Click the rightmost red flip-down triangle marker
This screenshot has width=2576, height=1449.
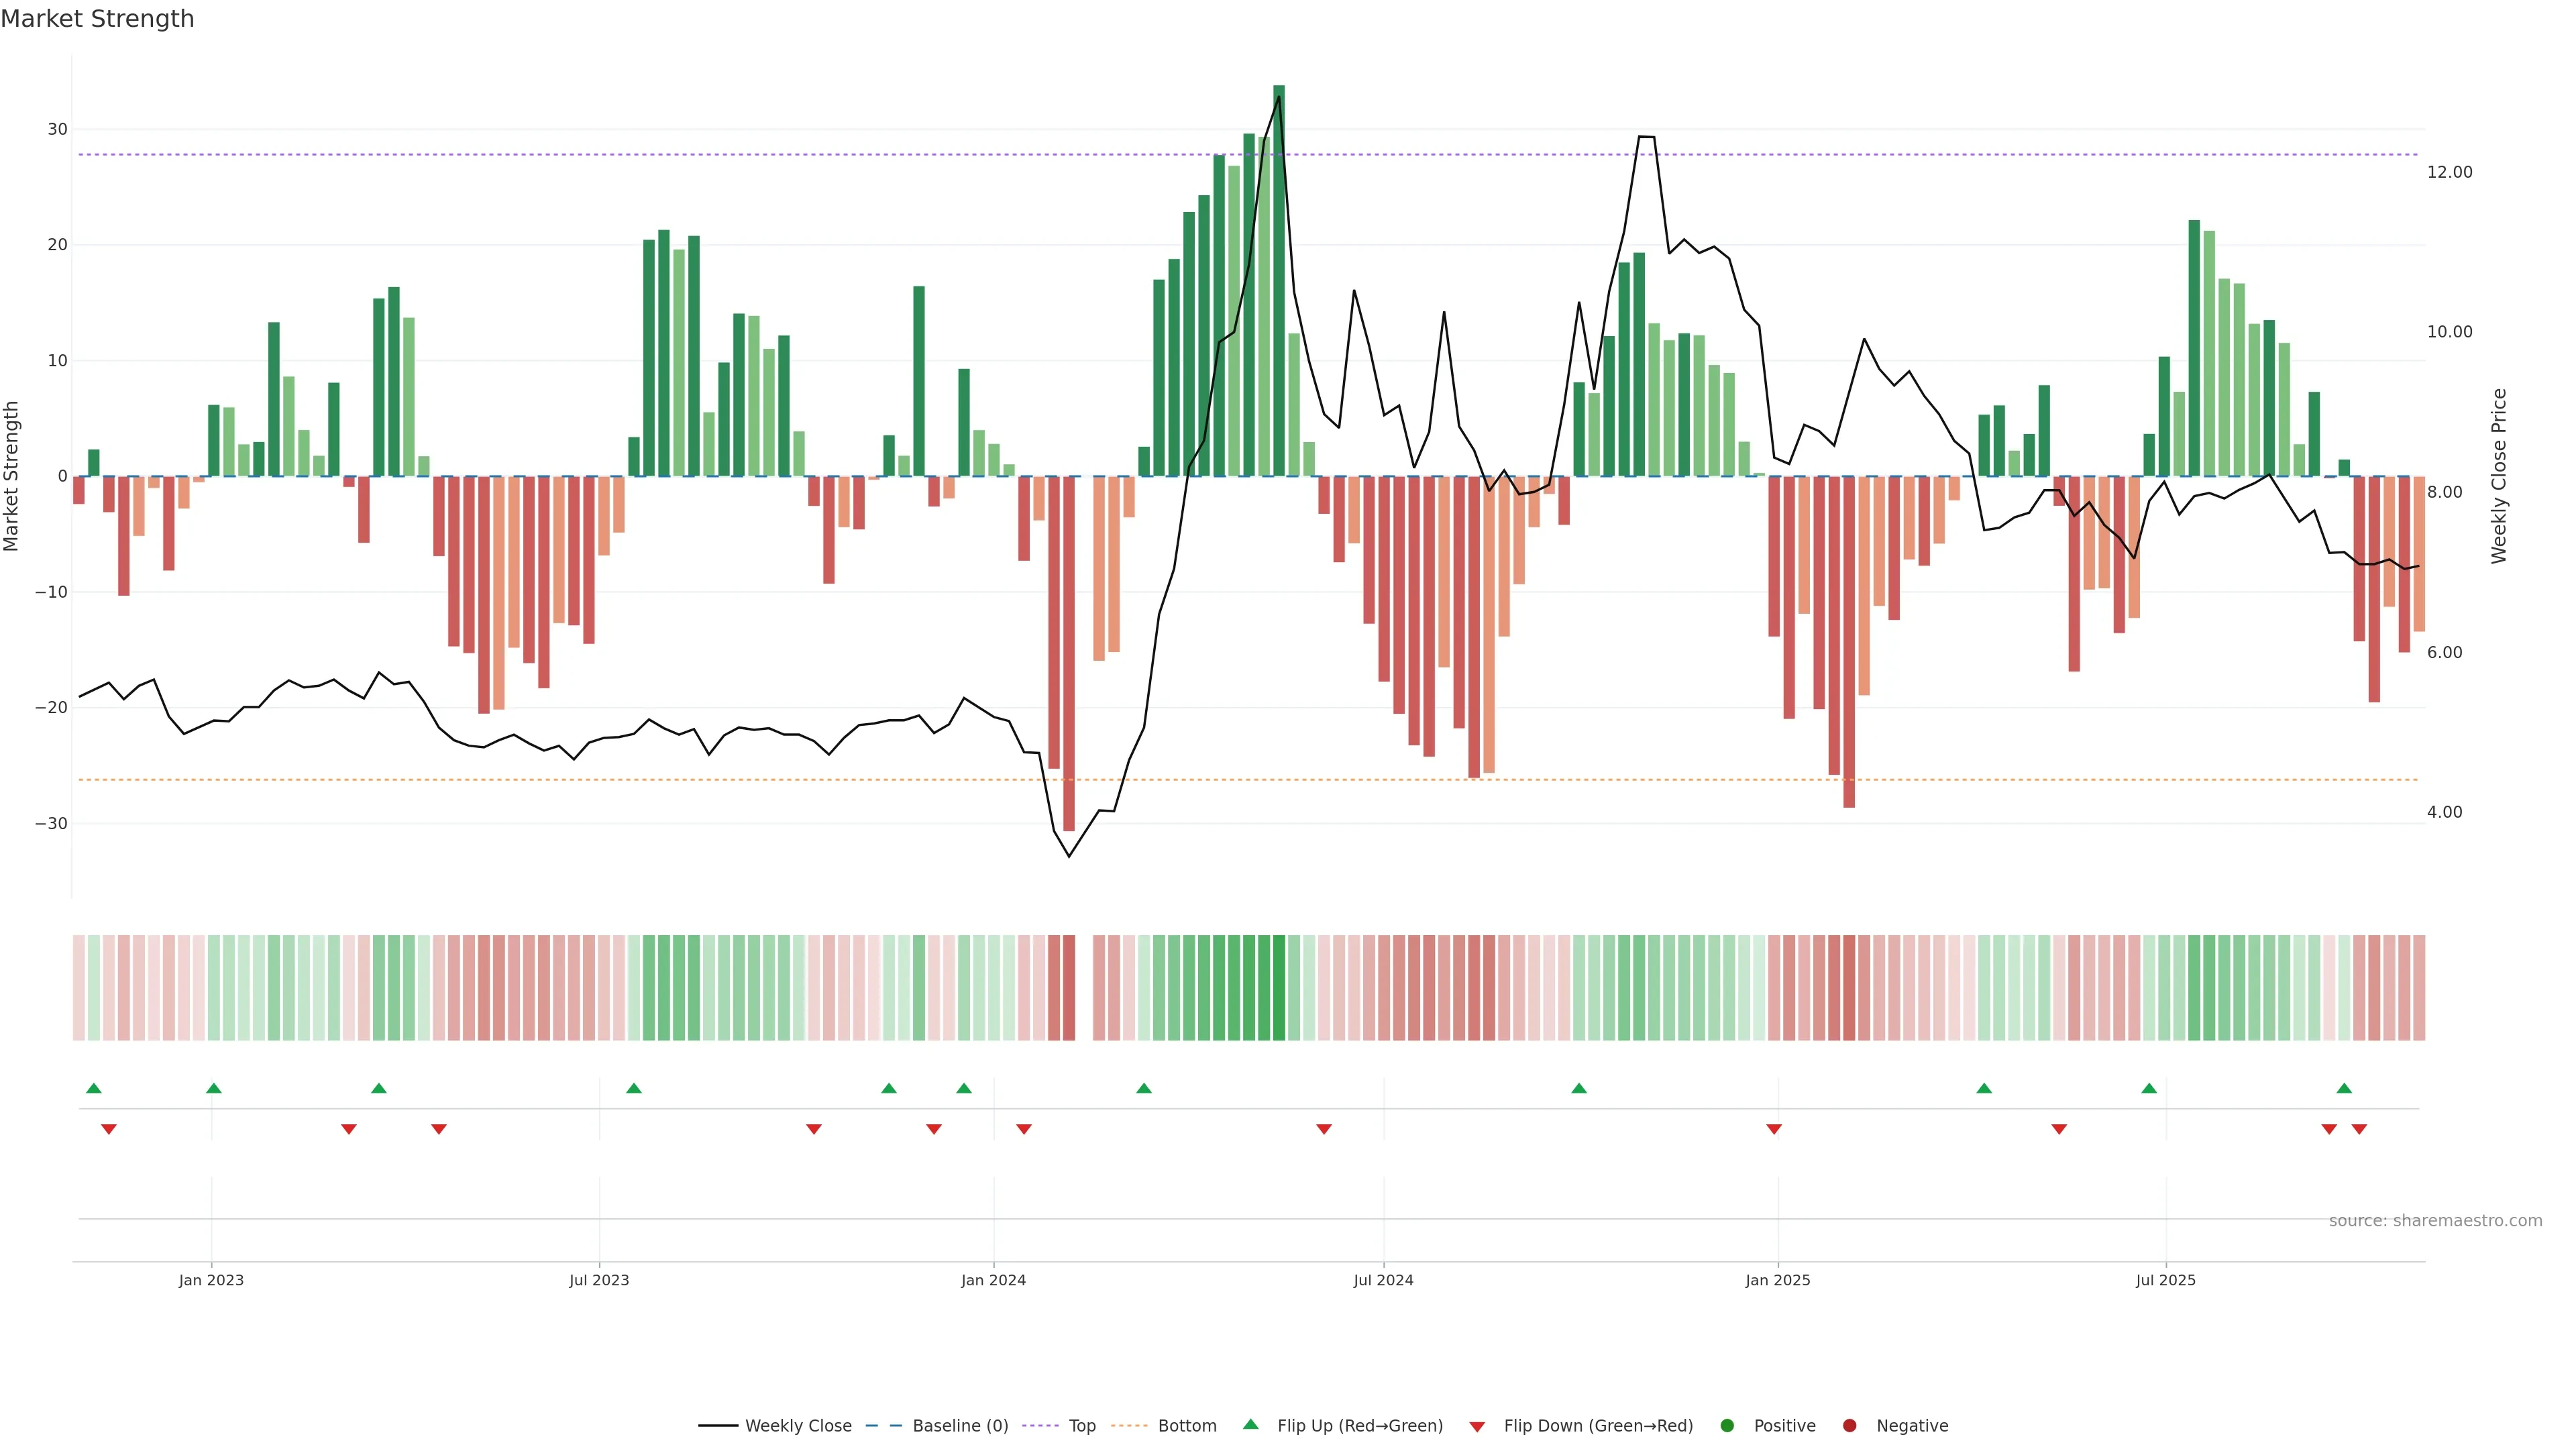2359,1129
